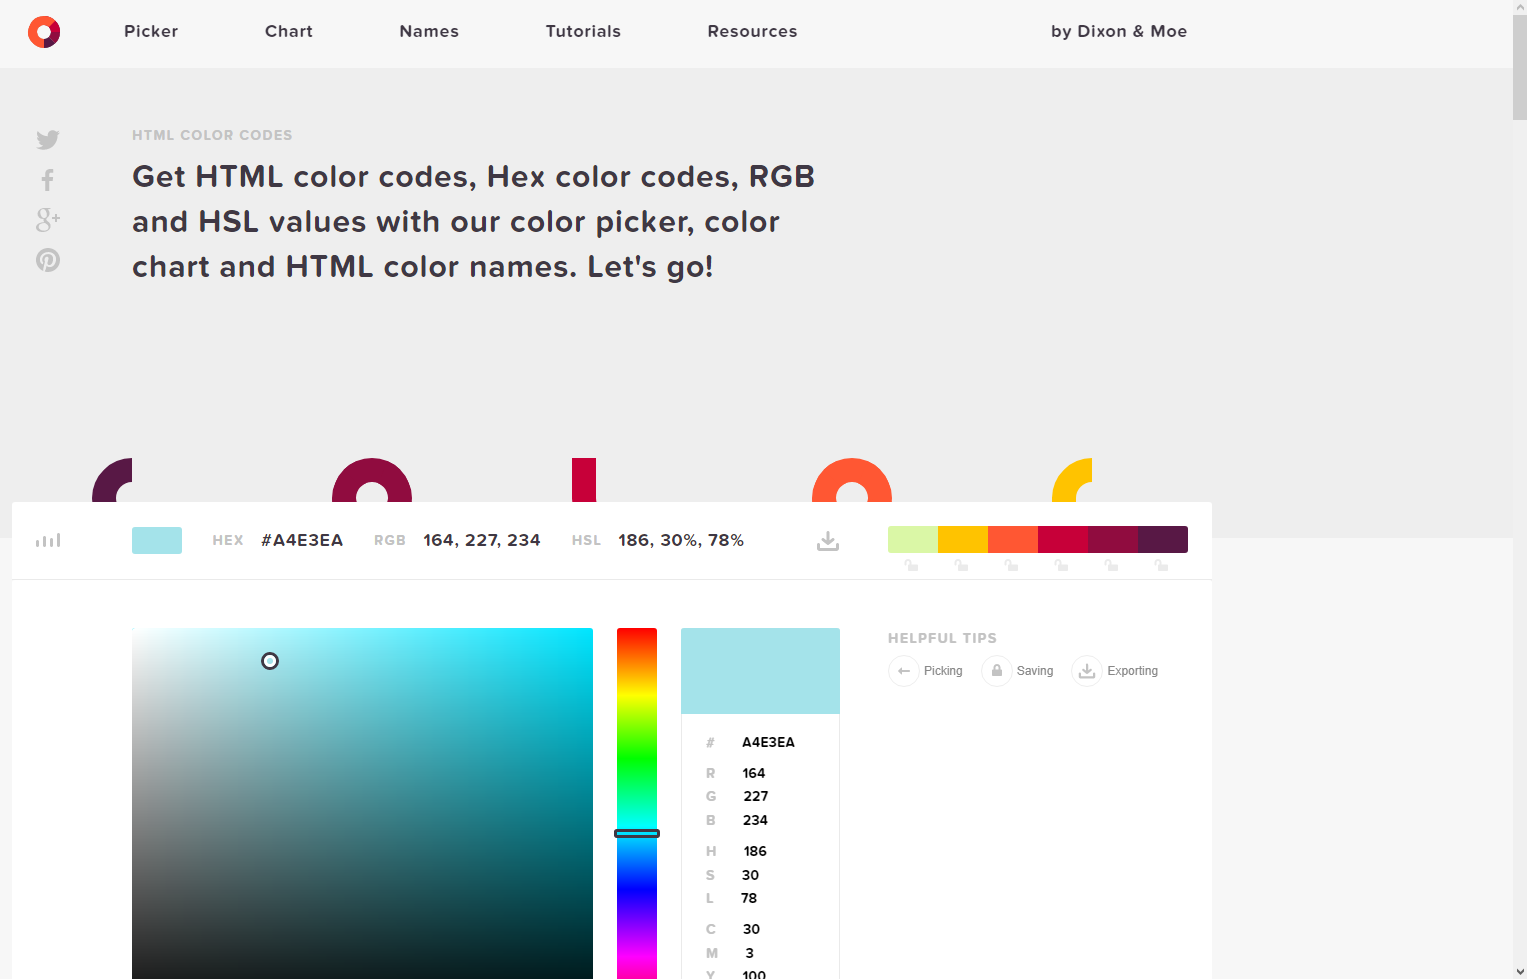This screenshot has height=979, width=1527.
Task: Toggle the lock under the first palette swatch
Action: (x=912, y=565)
